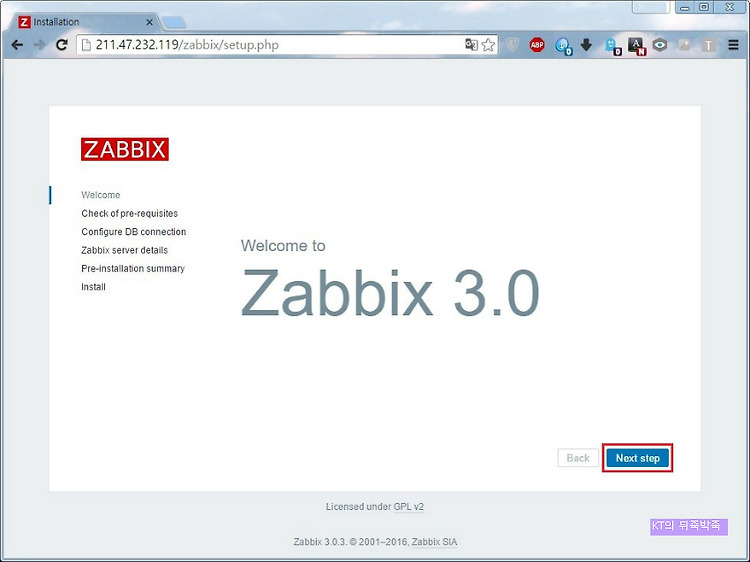This screenshot has width=750, height=562.
Task: Click the grey arrow extension icon
Action: 684,45
